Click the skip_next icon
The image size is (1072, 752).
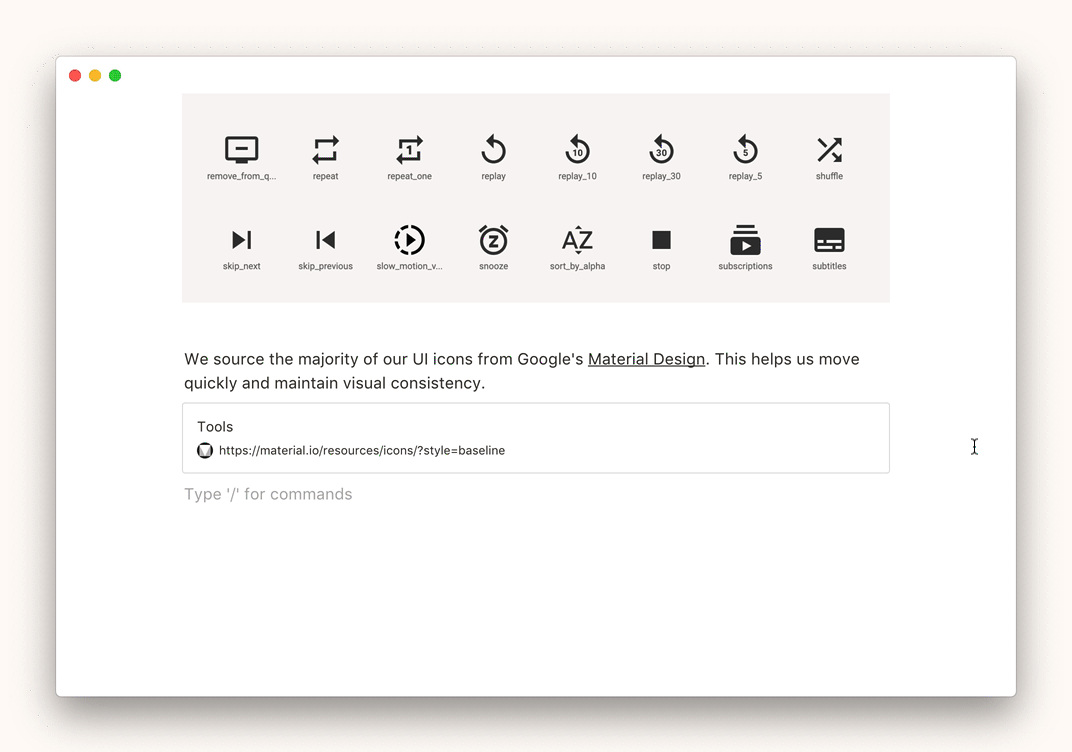coord(242,240)
